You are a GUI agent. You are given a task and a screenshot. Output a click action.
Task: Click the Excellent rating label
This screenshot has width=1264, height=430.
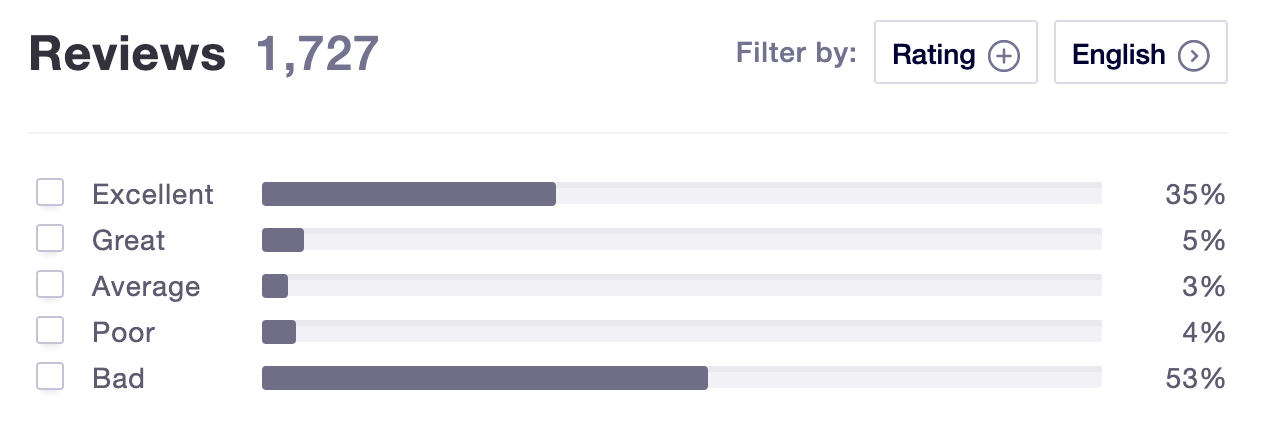(x=152, y=194)
